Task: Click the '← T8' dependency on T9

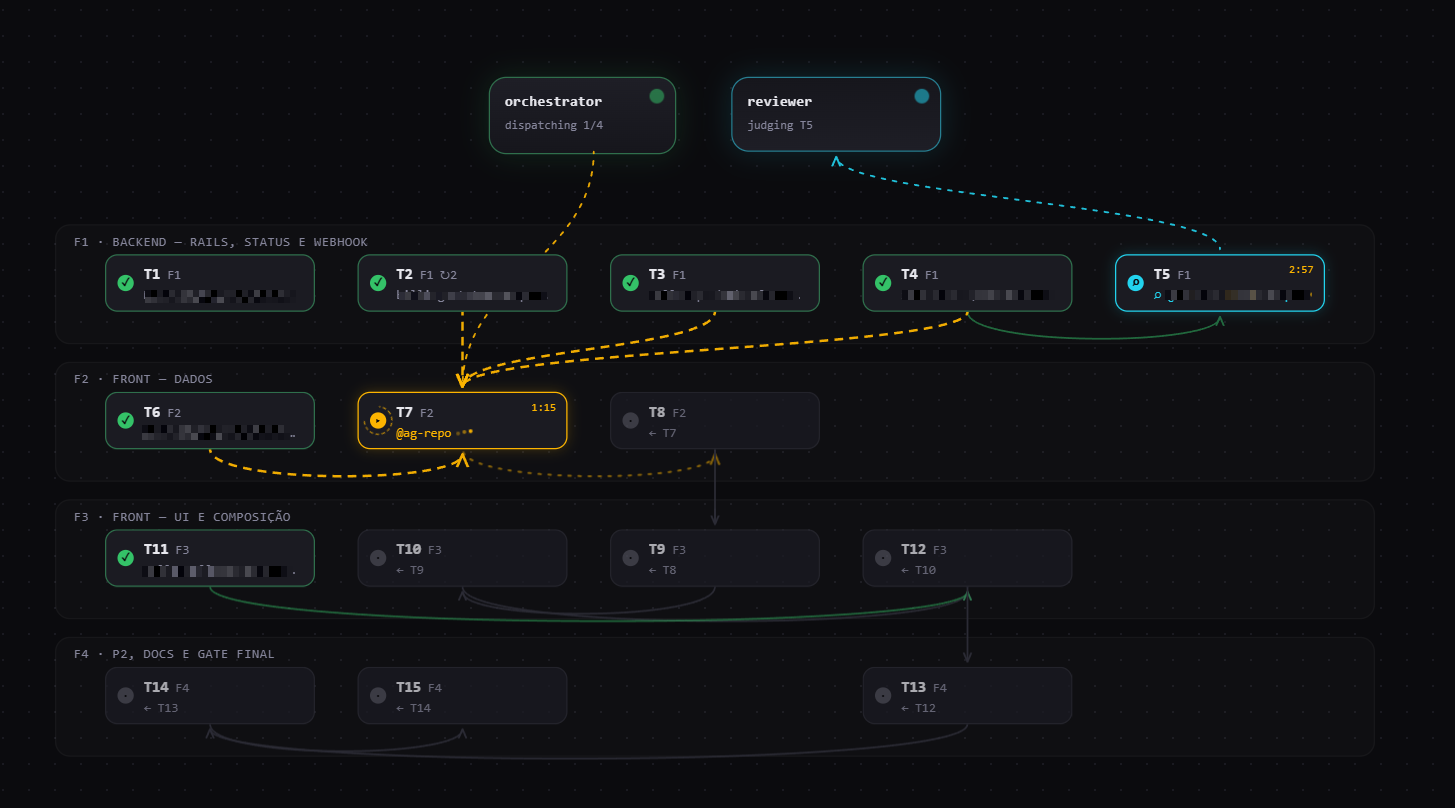Action: (662, 570)
